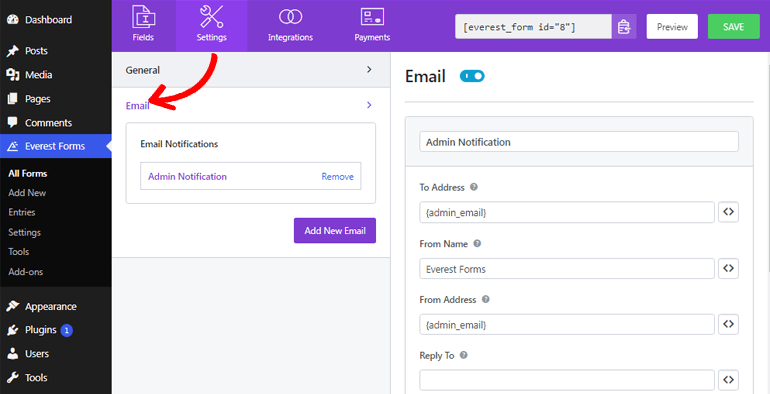Open Everest Forms Entries

coord(22,212)
